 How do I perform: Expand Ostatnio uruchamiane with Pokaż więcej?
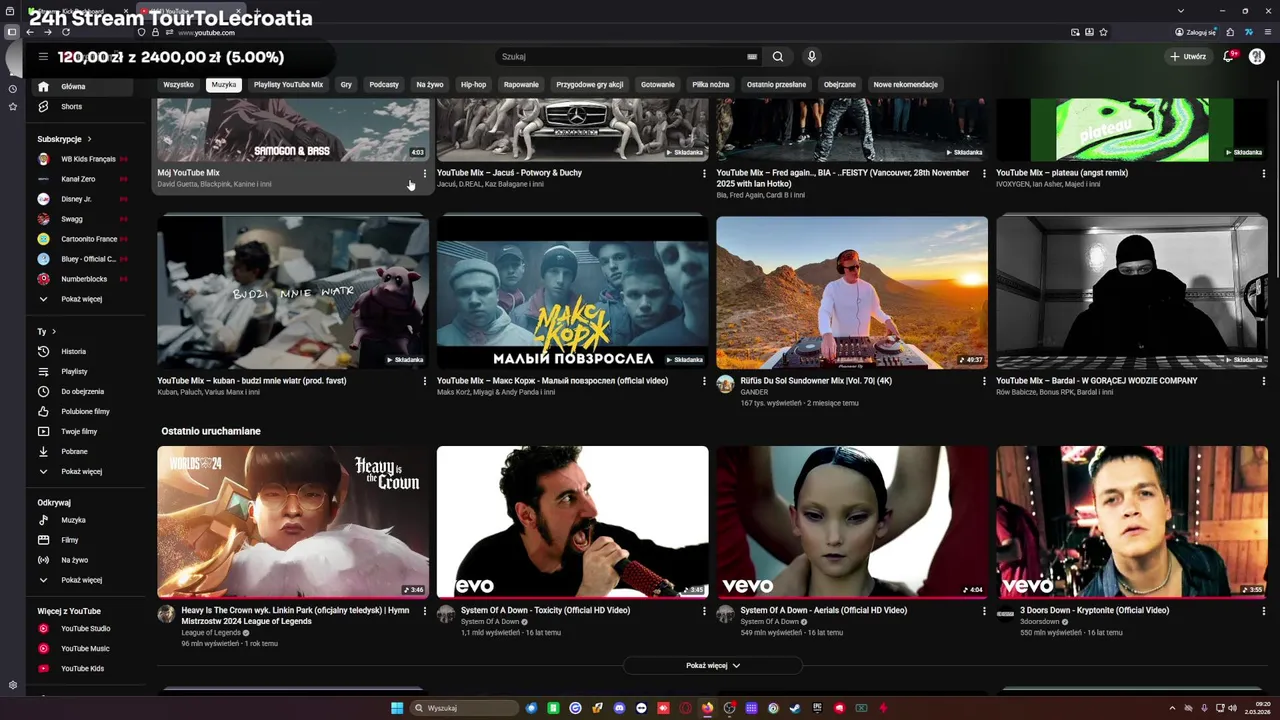click(x=713, y=665)
